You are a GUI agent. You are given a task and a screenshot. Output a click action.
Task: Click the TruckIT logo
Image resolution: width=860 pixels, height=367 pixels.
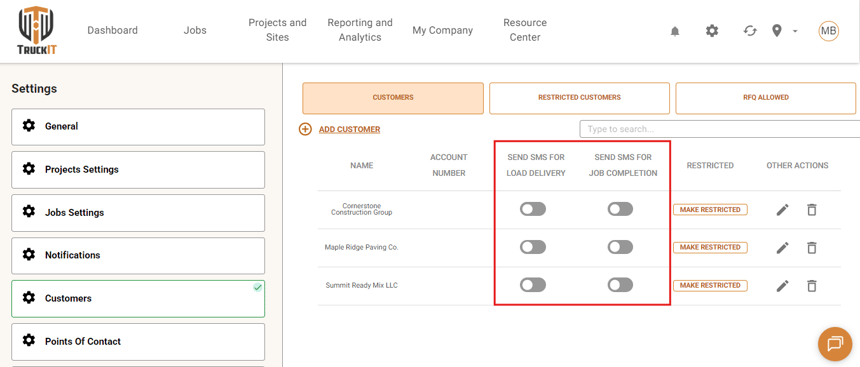coord(37,31)
